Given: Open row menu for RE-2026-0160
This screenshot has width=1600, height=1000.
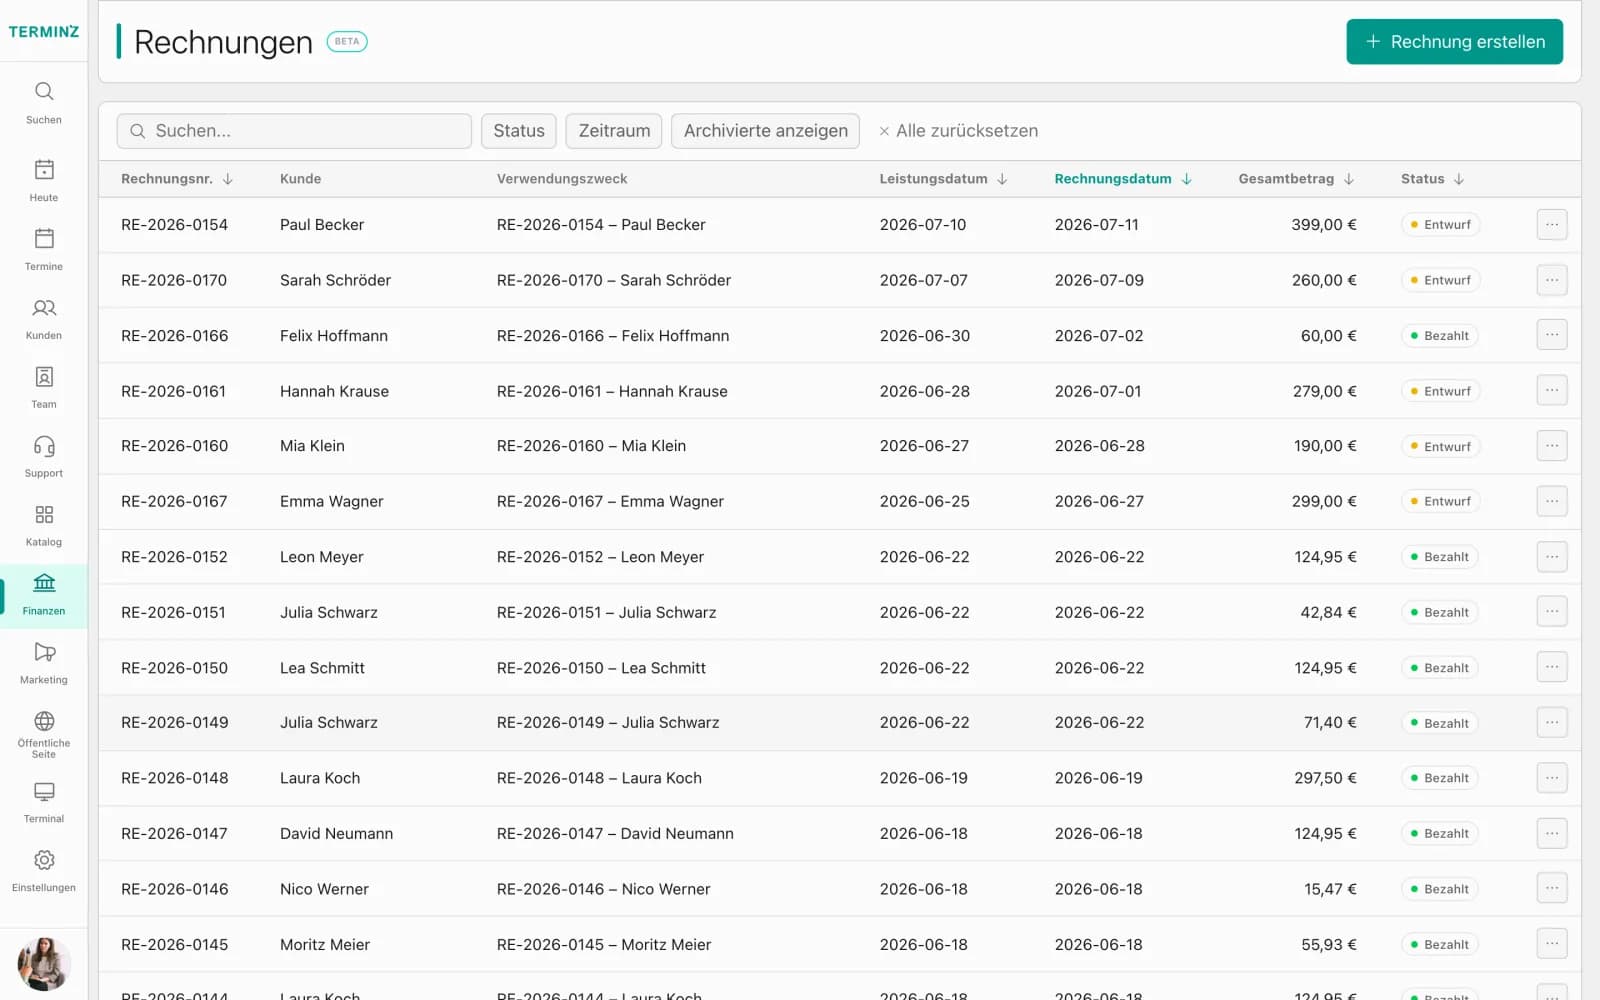Looking at the screenshot, I should tap(1552, 446).
